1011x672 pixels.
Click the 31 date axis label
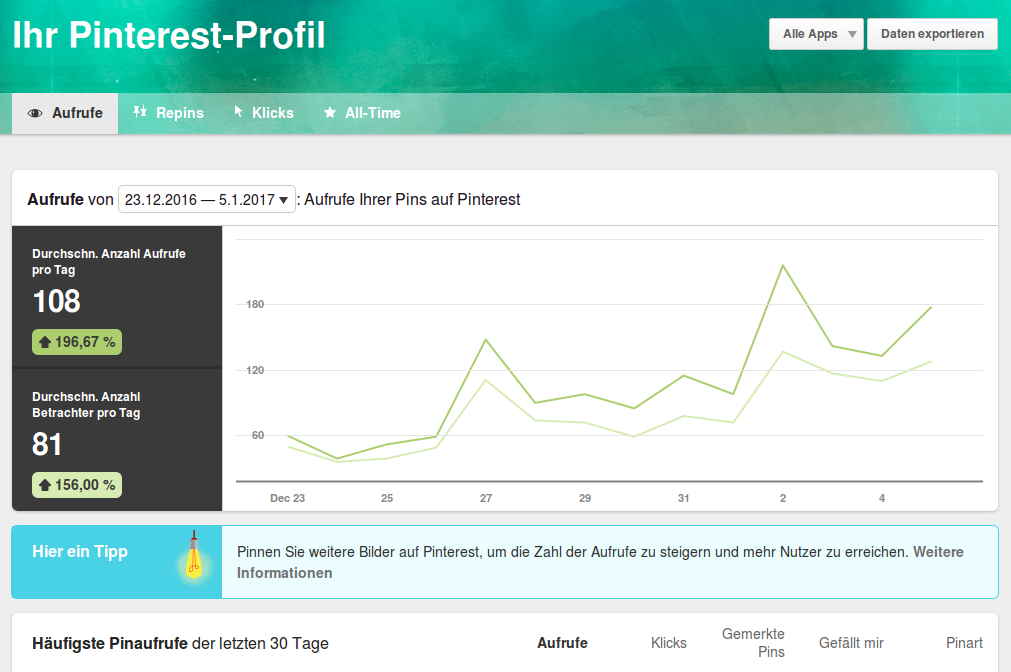point(683,498)
